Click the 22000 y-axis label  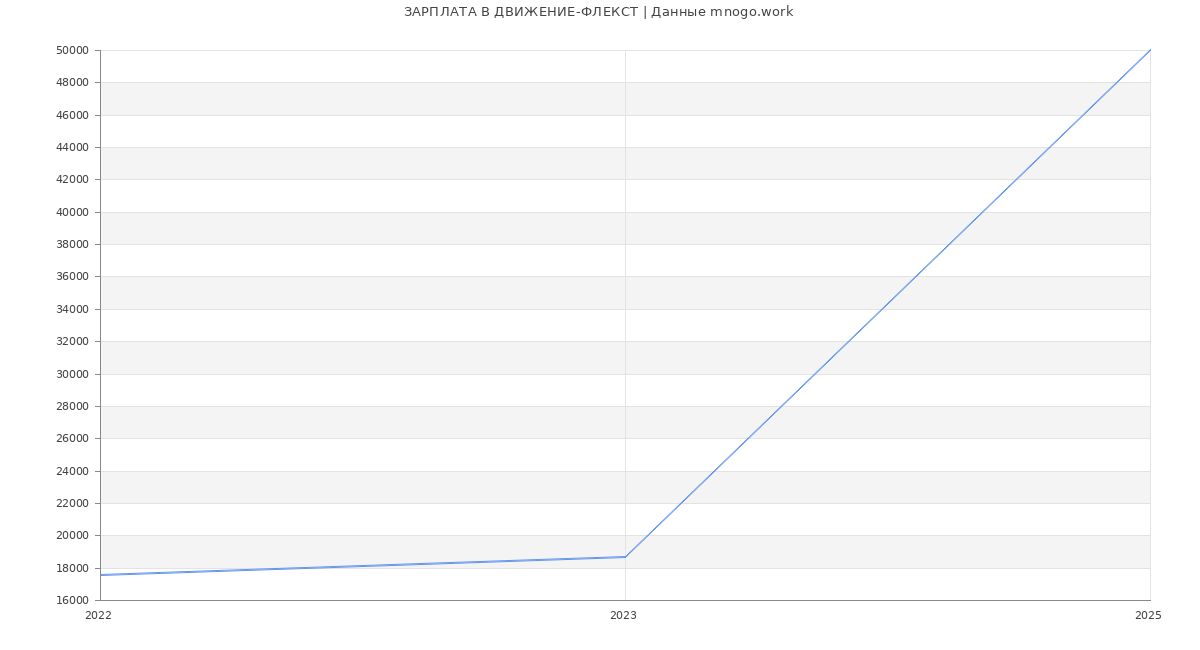[x=73, y=503]
